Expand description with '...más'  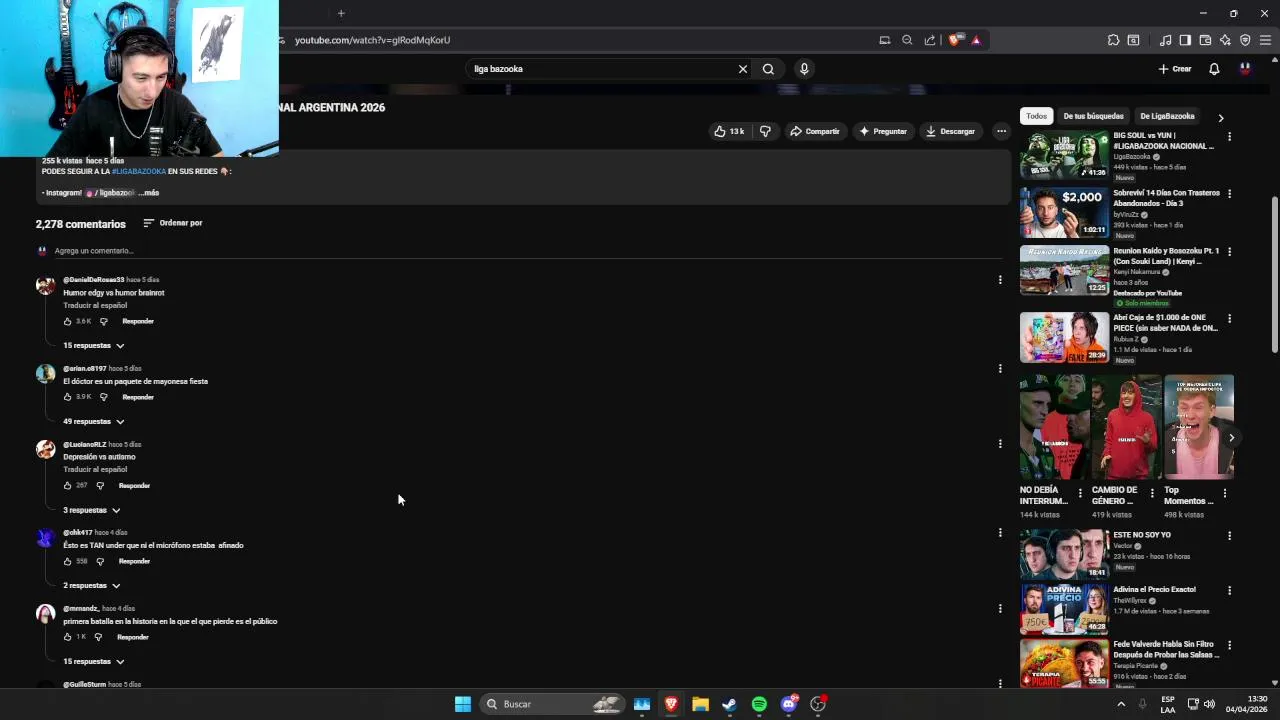tap(149, 193)
